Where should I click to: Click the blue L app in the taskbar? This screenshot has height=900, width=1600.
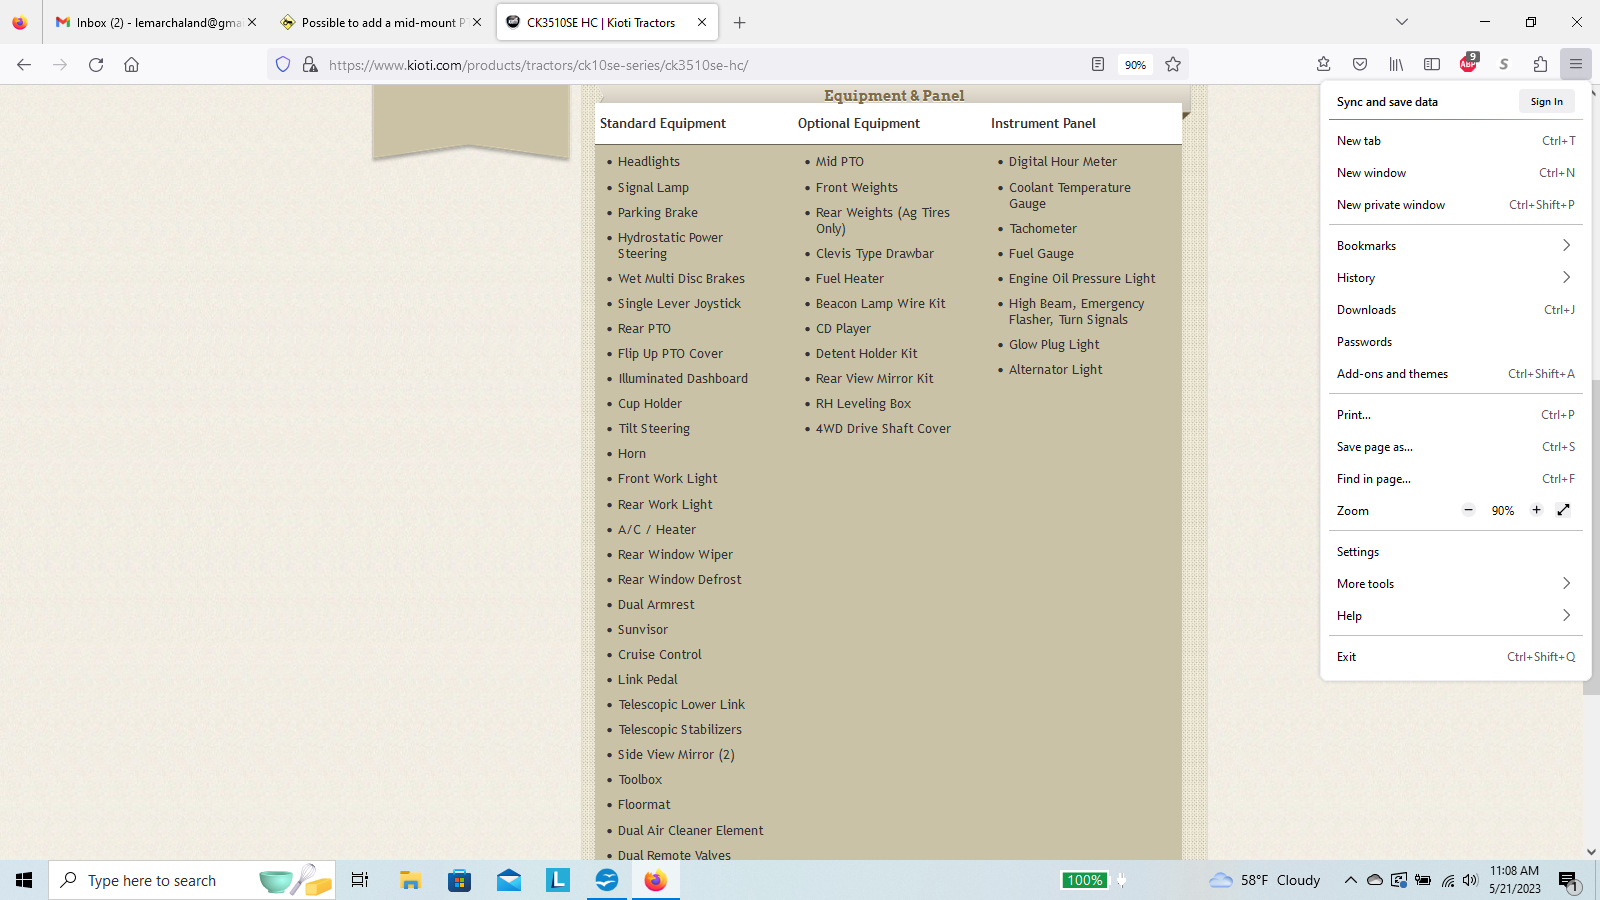(558, 880)
